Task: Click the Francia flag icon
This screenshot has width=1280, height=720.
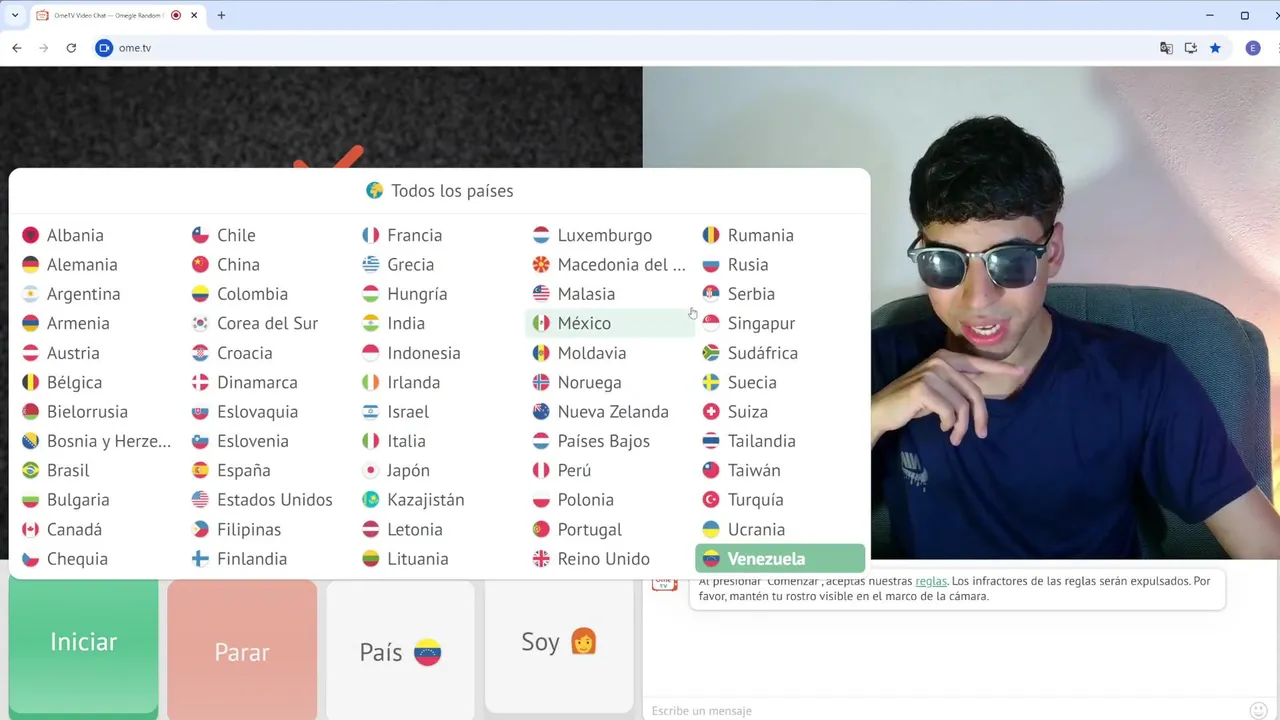Action: coord(371,235)
